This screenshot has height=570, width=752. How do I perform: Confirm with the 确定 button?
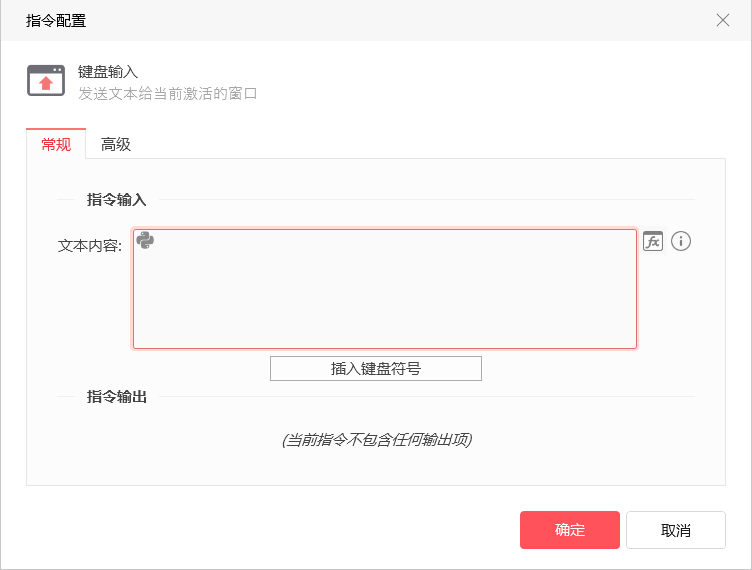[x=570, y=530]
